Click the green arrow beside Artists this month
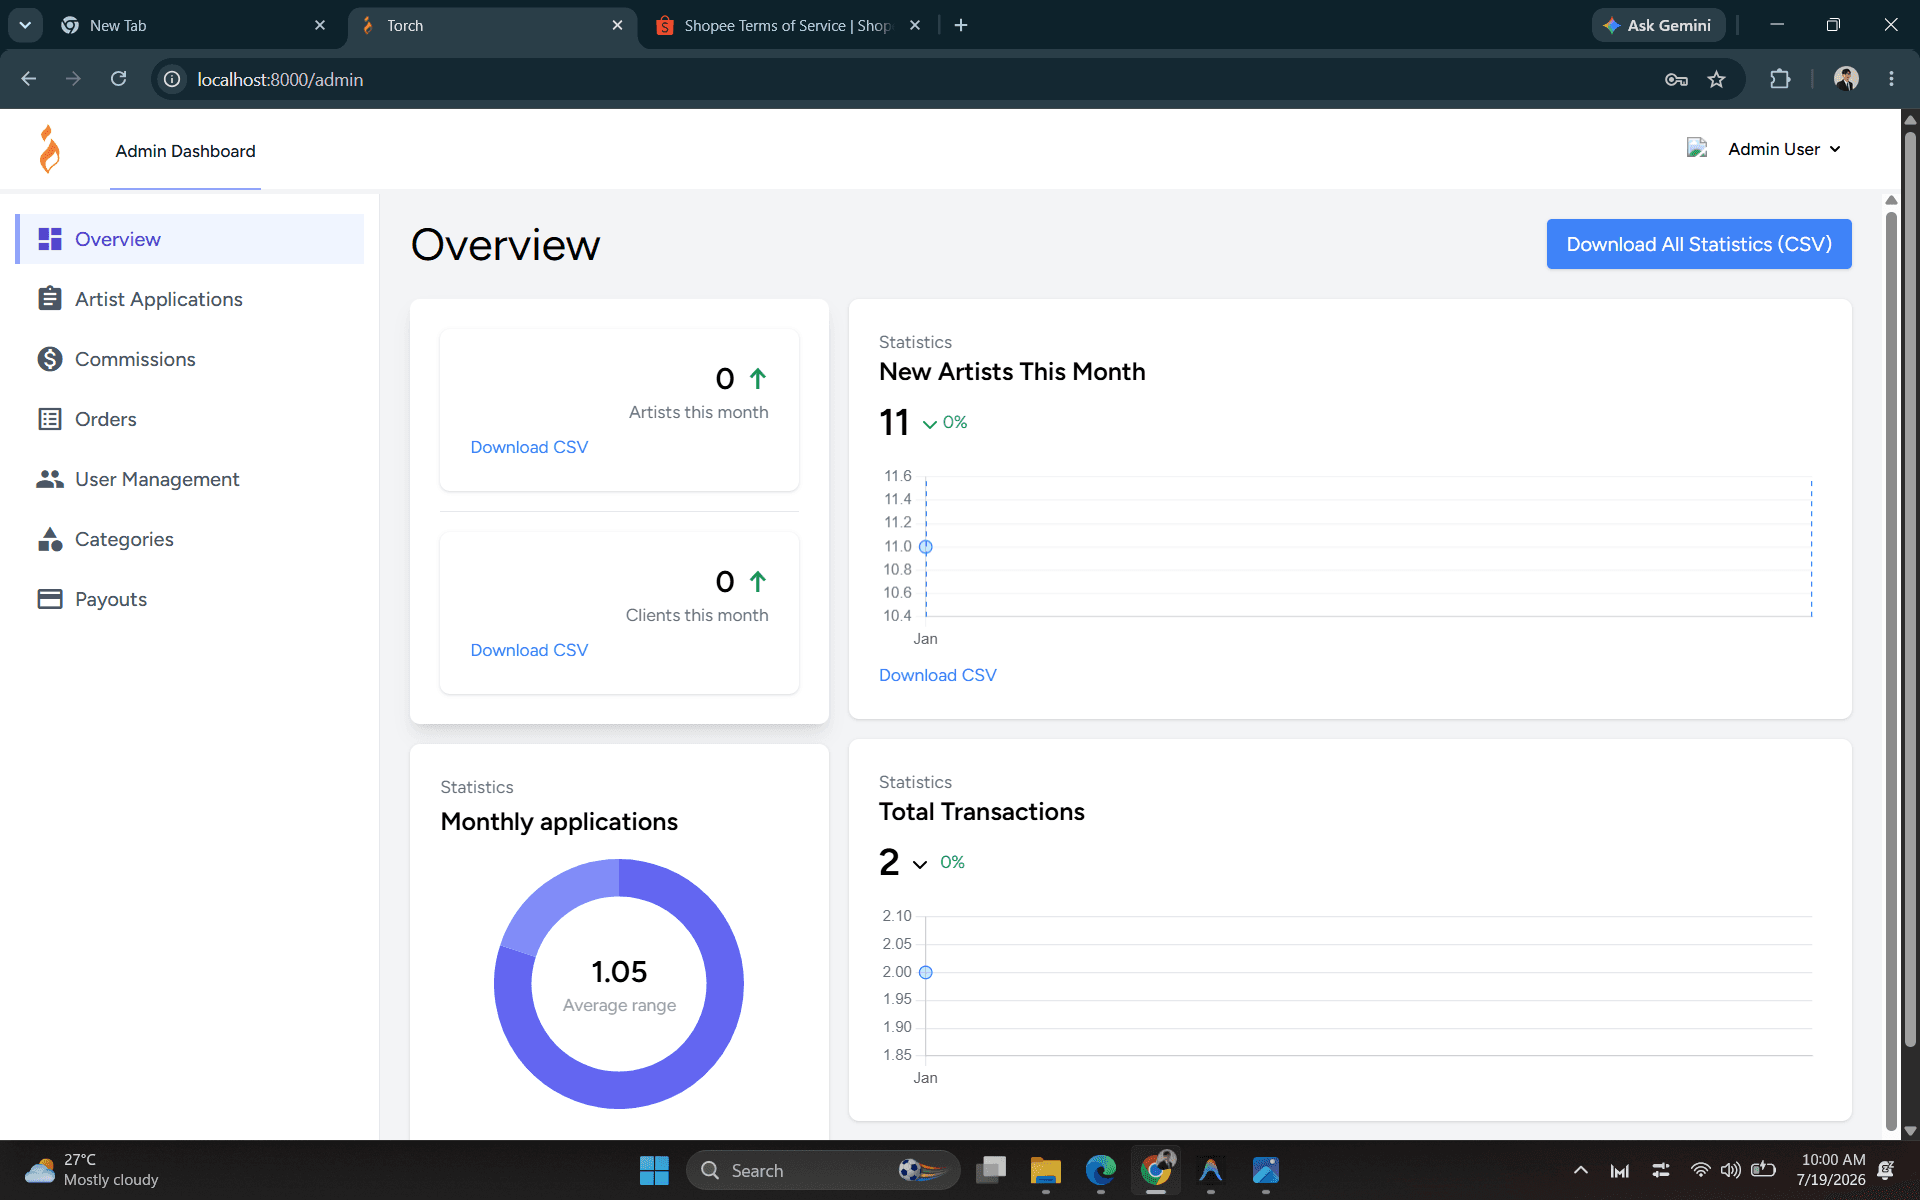The height and width of the screenshot is (1200, 1920). [x=758, y=379]
